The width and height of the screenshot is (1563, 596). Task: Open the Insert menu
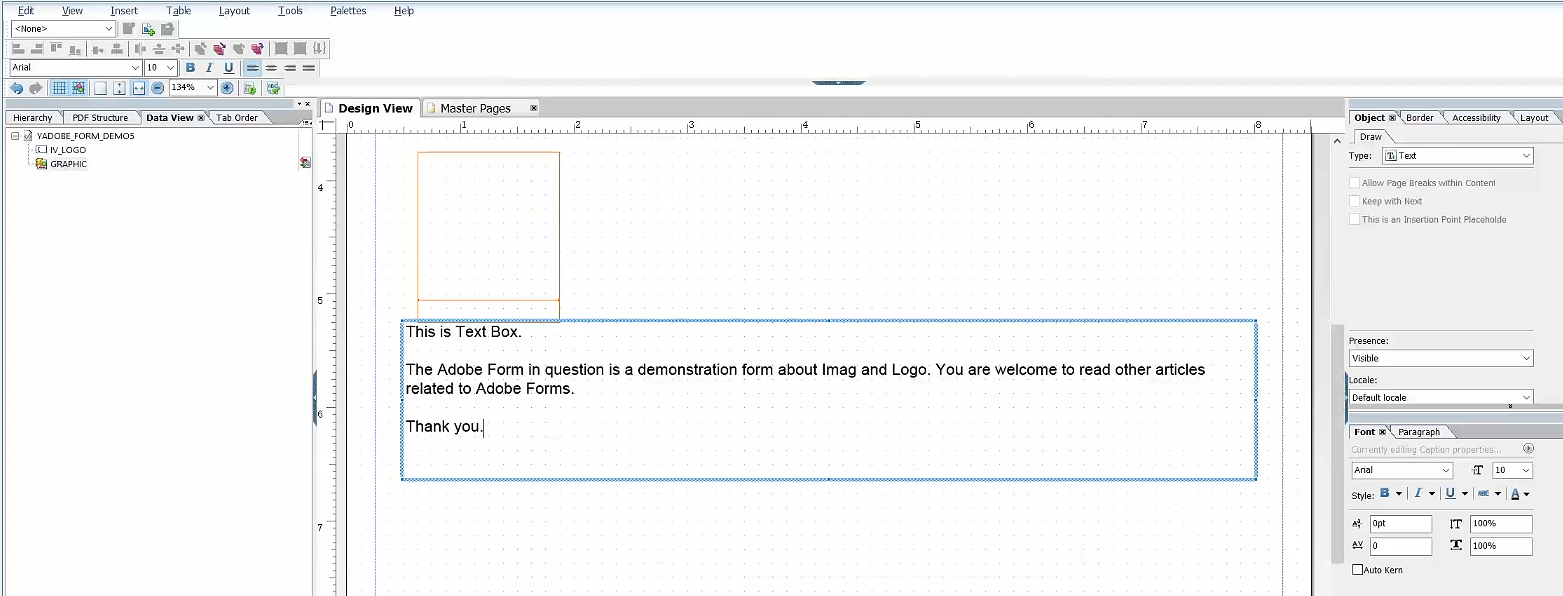124,11
